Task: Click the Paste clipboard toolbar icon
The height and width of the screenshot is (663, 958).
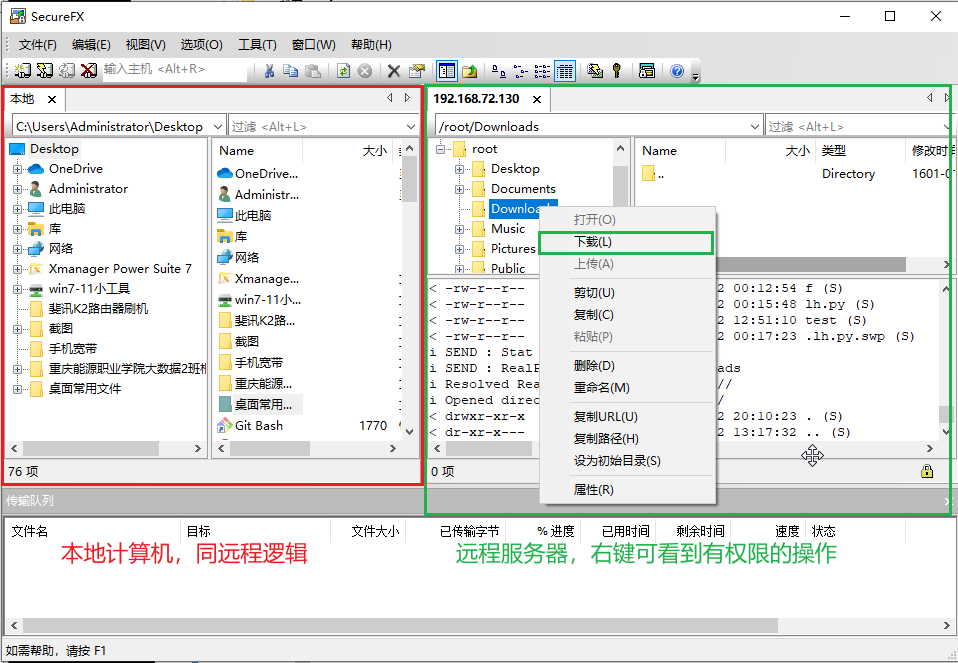Action: 313,71
